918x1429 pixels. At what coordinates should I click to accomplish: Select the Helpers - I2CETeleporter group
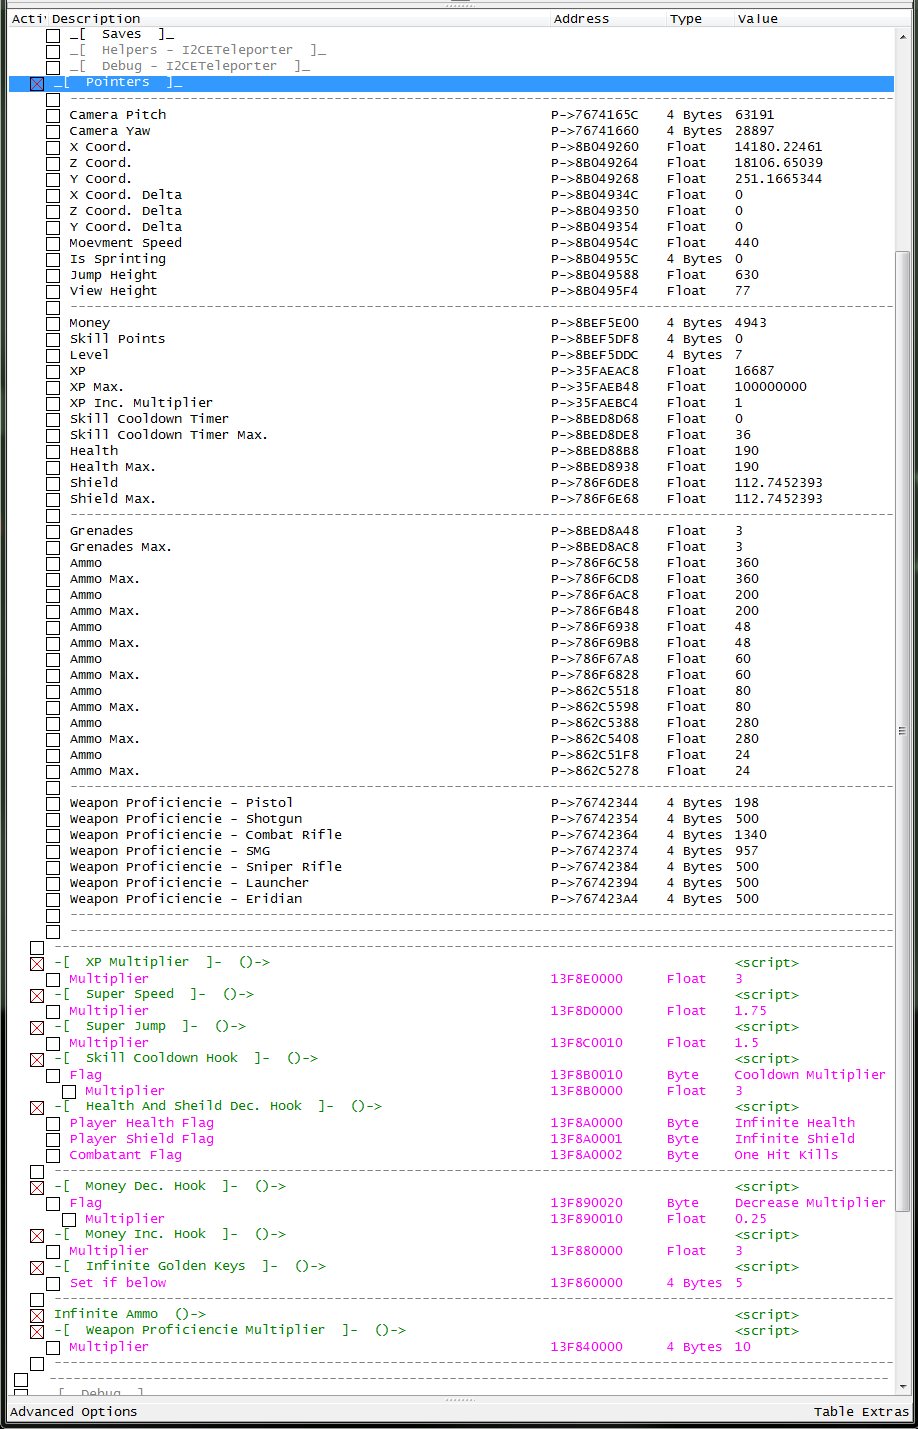coord(197,50)
